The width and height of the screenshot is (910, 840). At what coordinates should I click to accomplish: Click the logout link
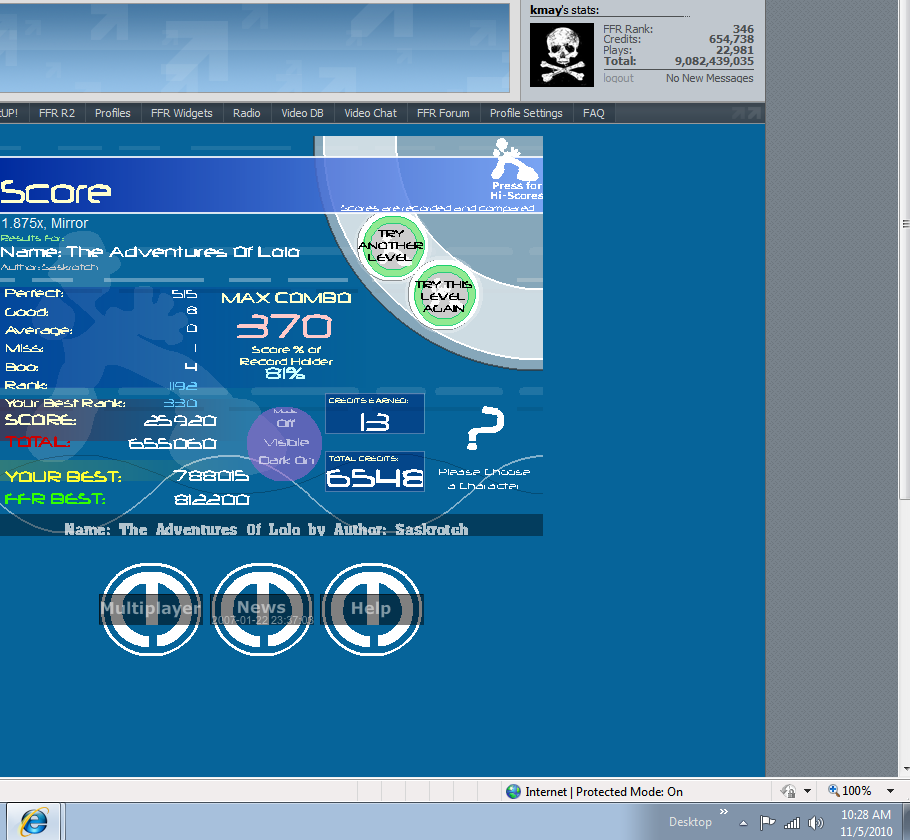(x=618, y=78)
